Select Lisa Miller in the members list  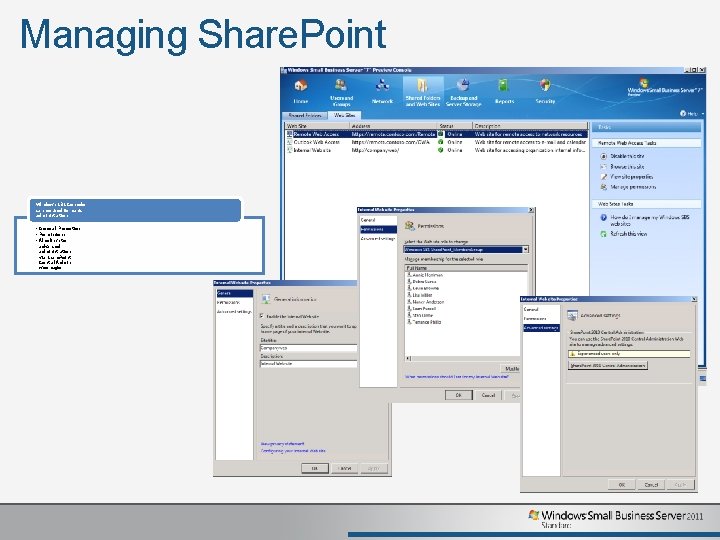click(422, 295)
